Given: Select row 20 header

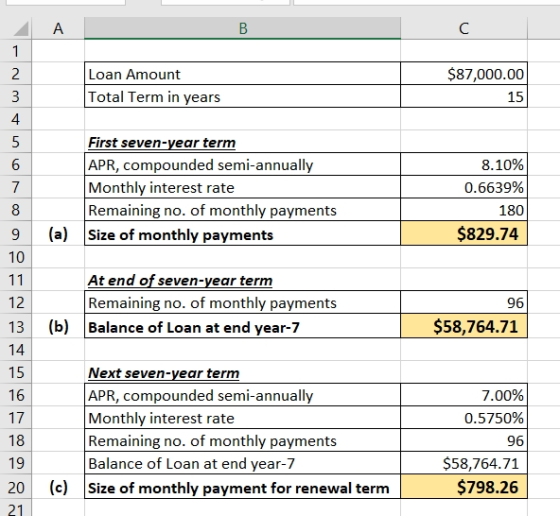Looking at the screenshot, I should 16,487.
